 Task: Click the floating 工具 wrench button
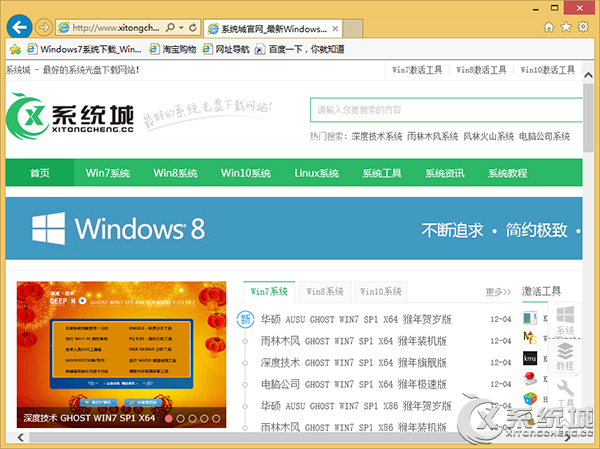tap(565, 393)
